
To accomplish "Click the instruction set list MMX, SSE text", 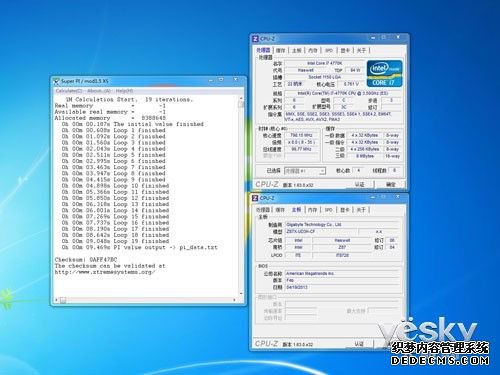I will 343,116.
